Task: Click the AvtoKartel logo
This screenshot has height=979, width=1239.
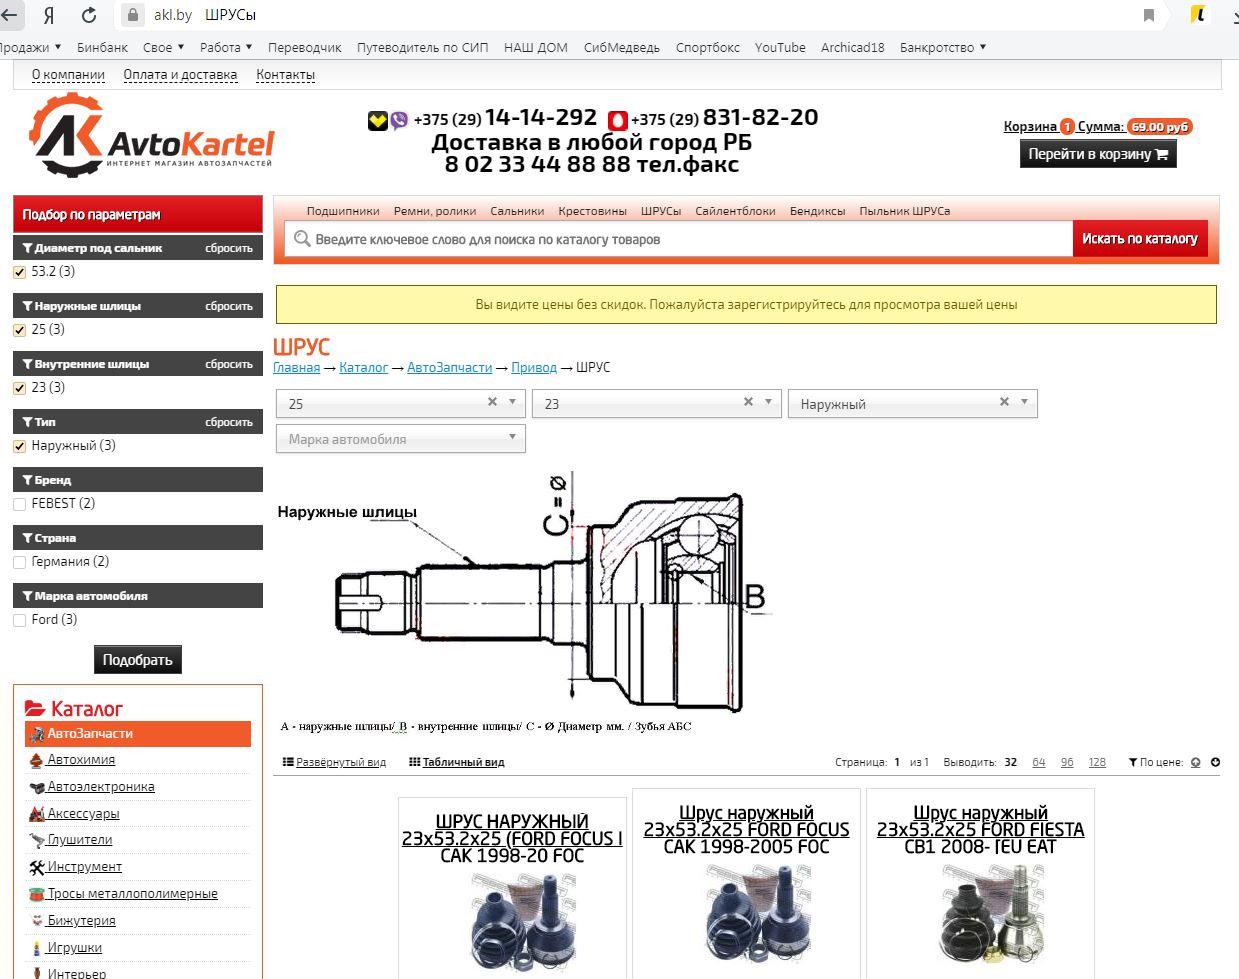Action: coord(151,137)
